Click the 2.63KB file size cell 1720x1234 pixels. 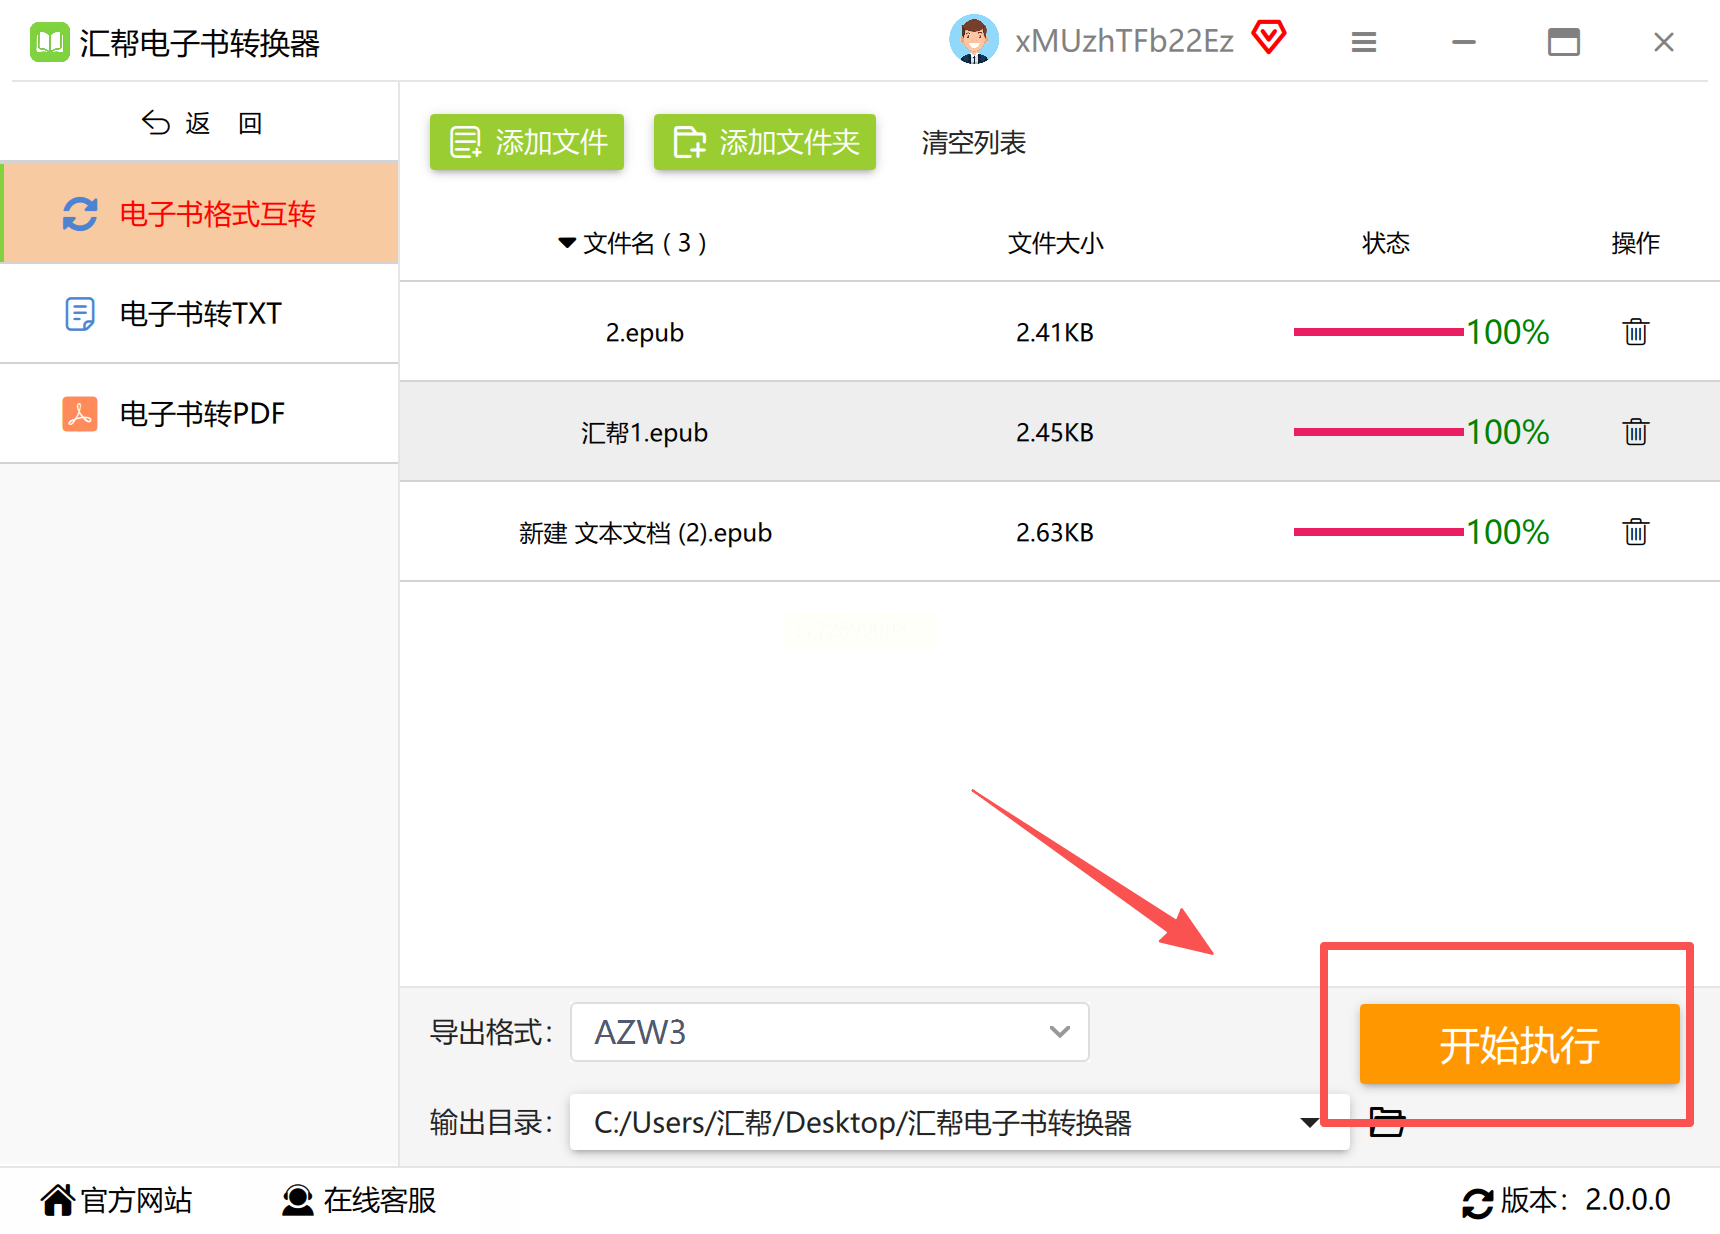tap(1055, 532)
